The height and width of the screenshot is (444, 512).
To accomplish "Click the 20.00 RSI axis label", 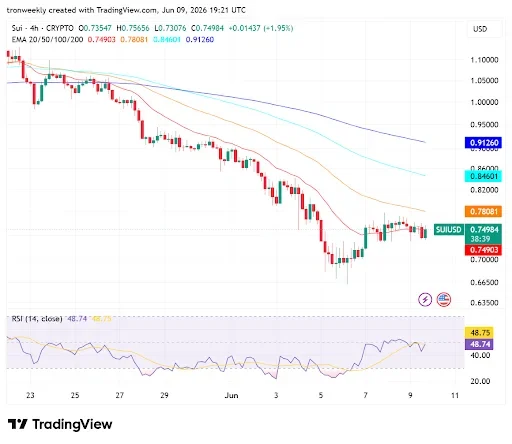I will [480, 381].
